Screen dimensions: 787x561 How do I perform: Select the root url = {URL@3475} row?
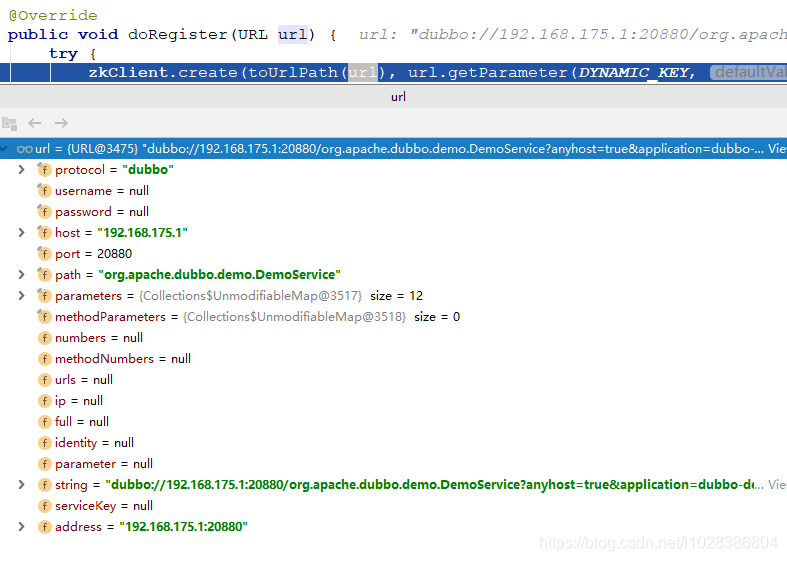pos(394,149)
